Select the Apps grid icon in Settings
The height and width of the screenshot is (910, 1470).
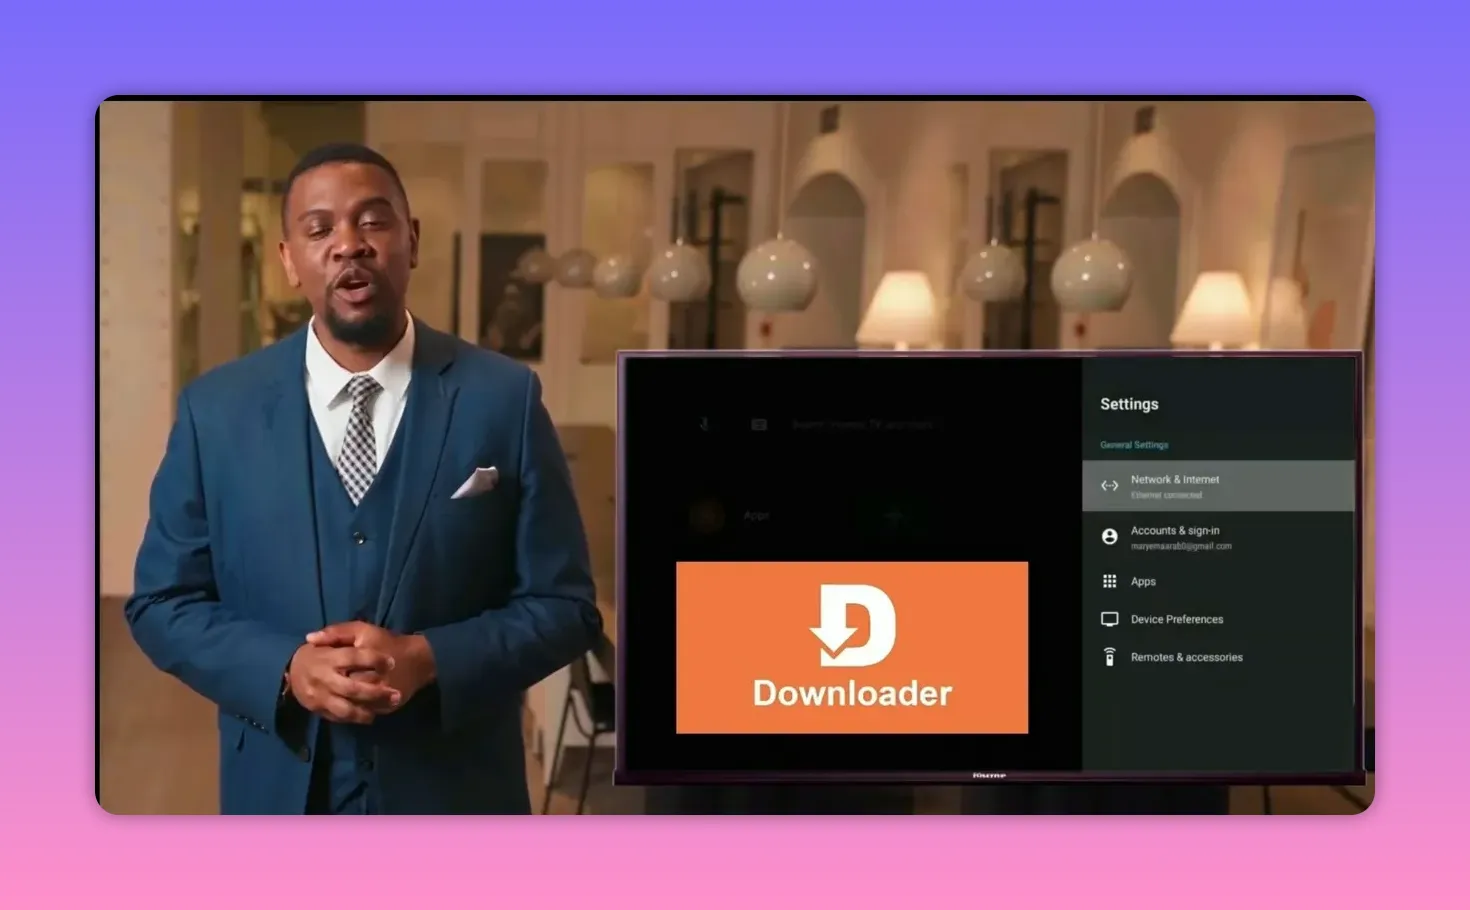point(1109,581)
